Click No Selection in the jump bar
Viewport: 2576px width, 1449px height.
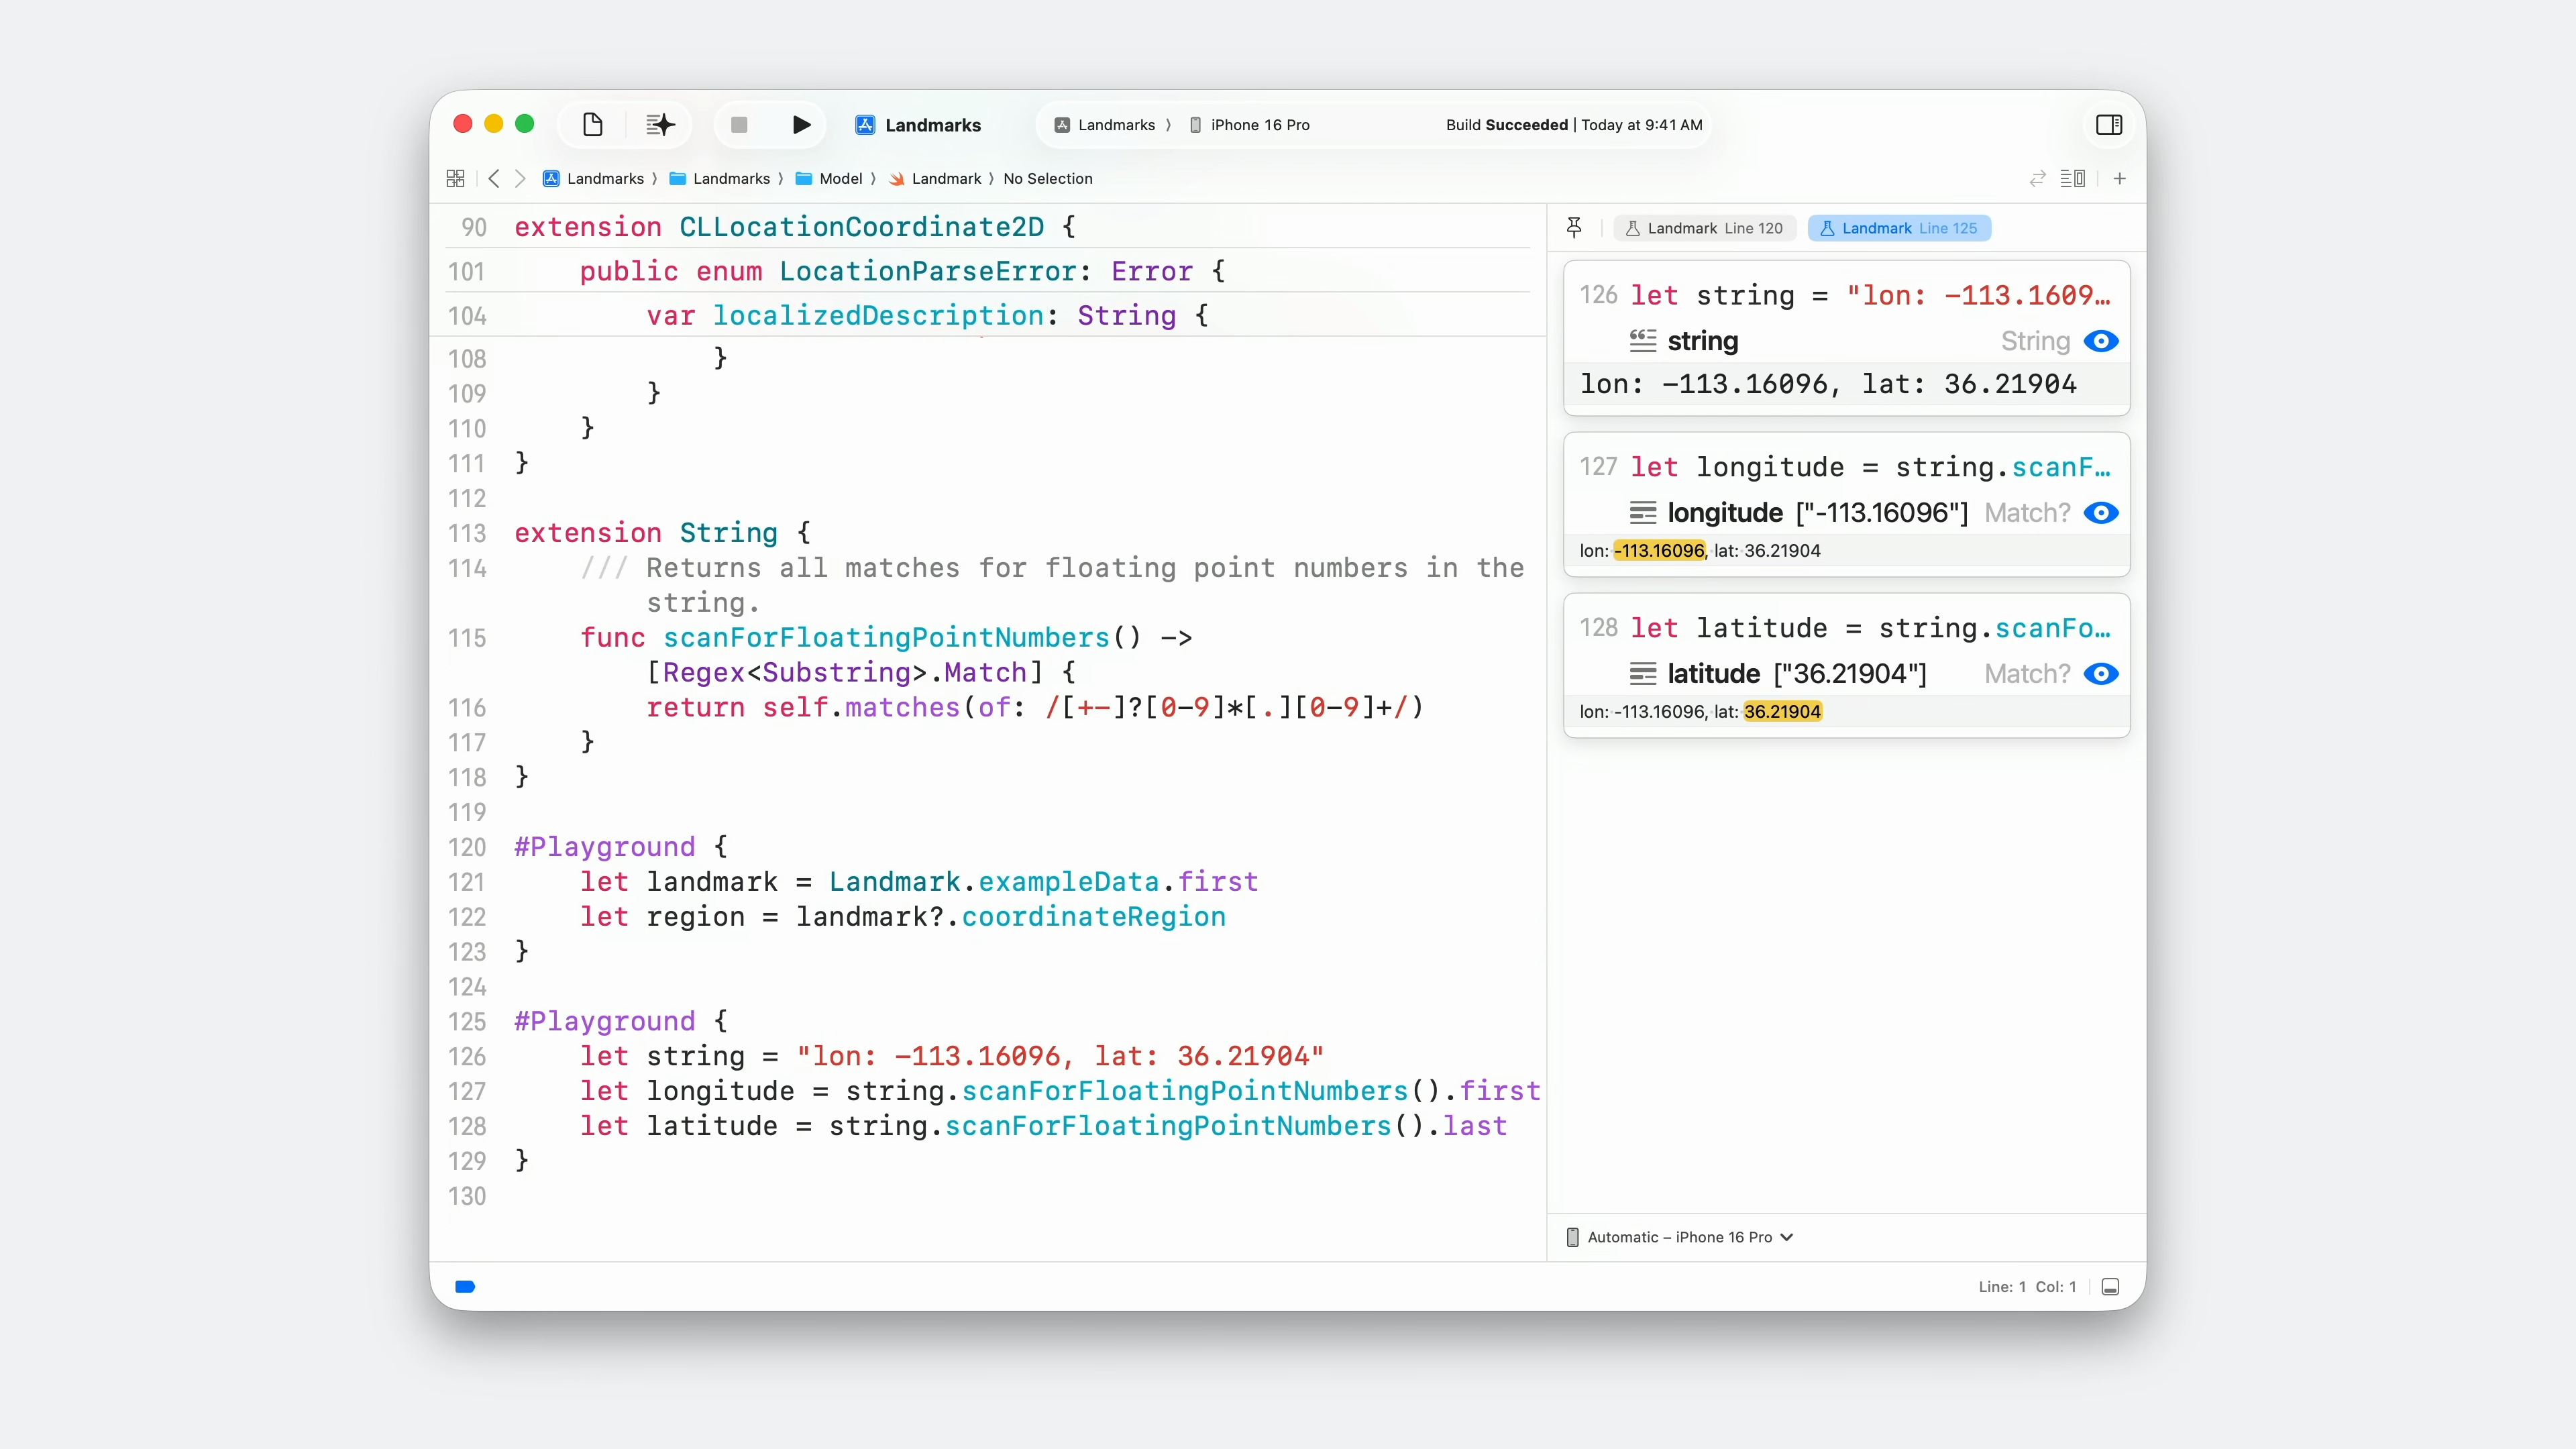point(1047,178)
